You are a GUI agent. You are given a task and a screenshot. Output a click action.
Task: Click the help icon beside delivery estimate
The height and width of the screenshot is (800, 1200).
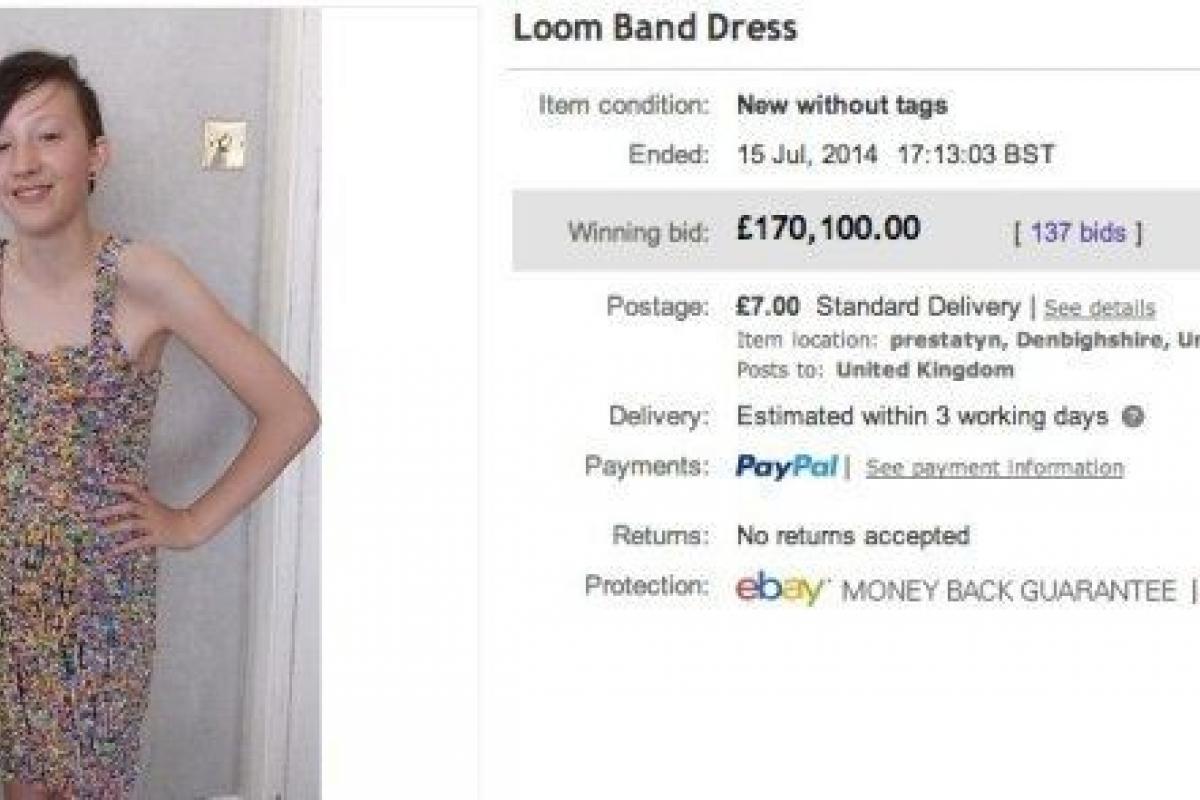[1132, 417]
